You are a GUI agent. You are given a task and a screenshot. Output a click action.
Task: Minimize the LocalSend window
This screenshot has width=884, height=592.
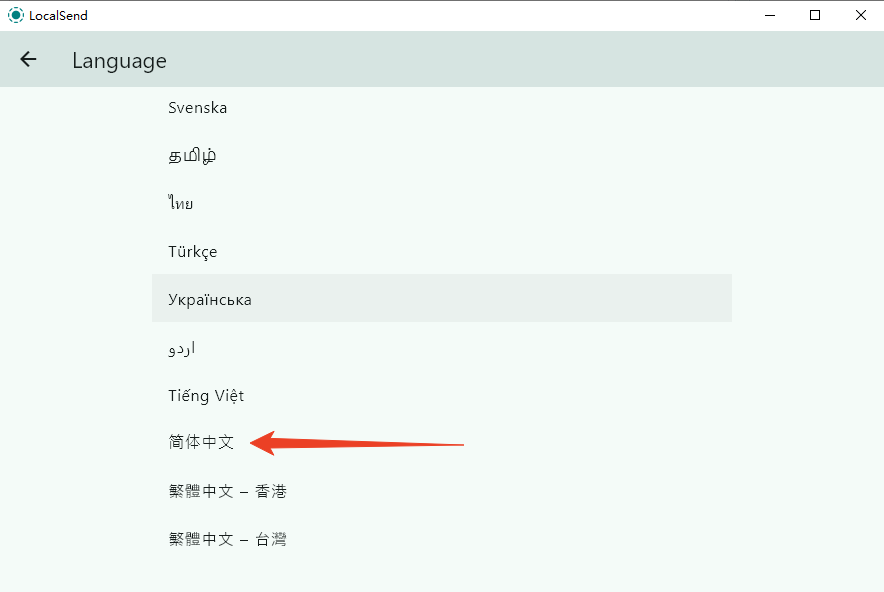coord(769,15)
